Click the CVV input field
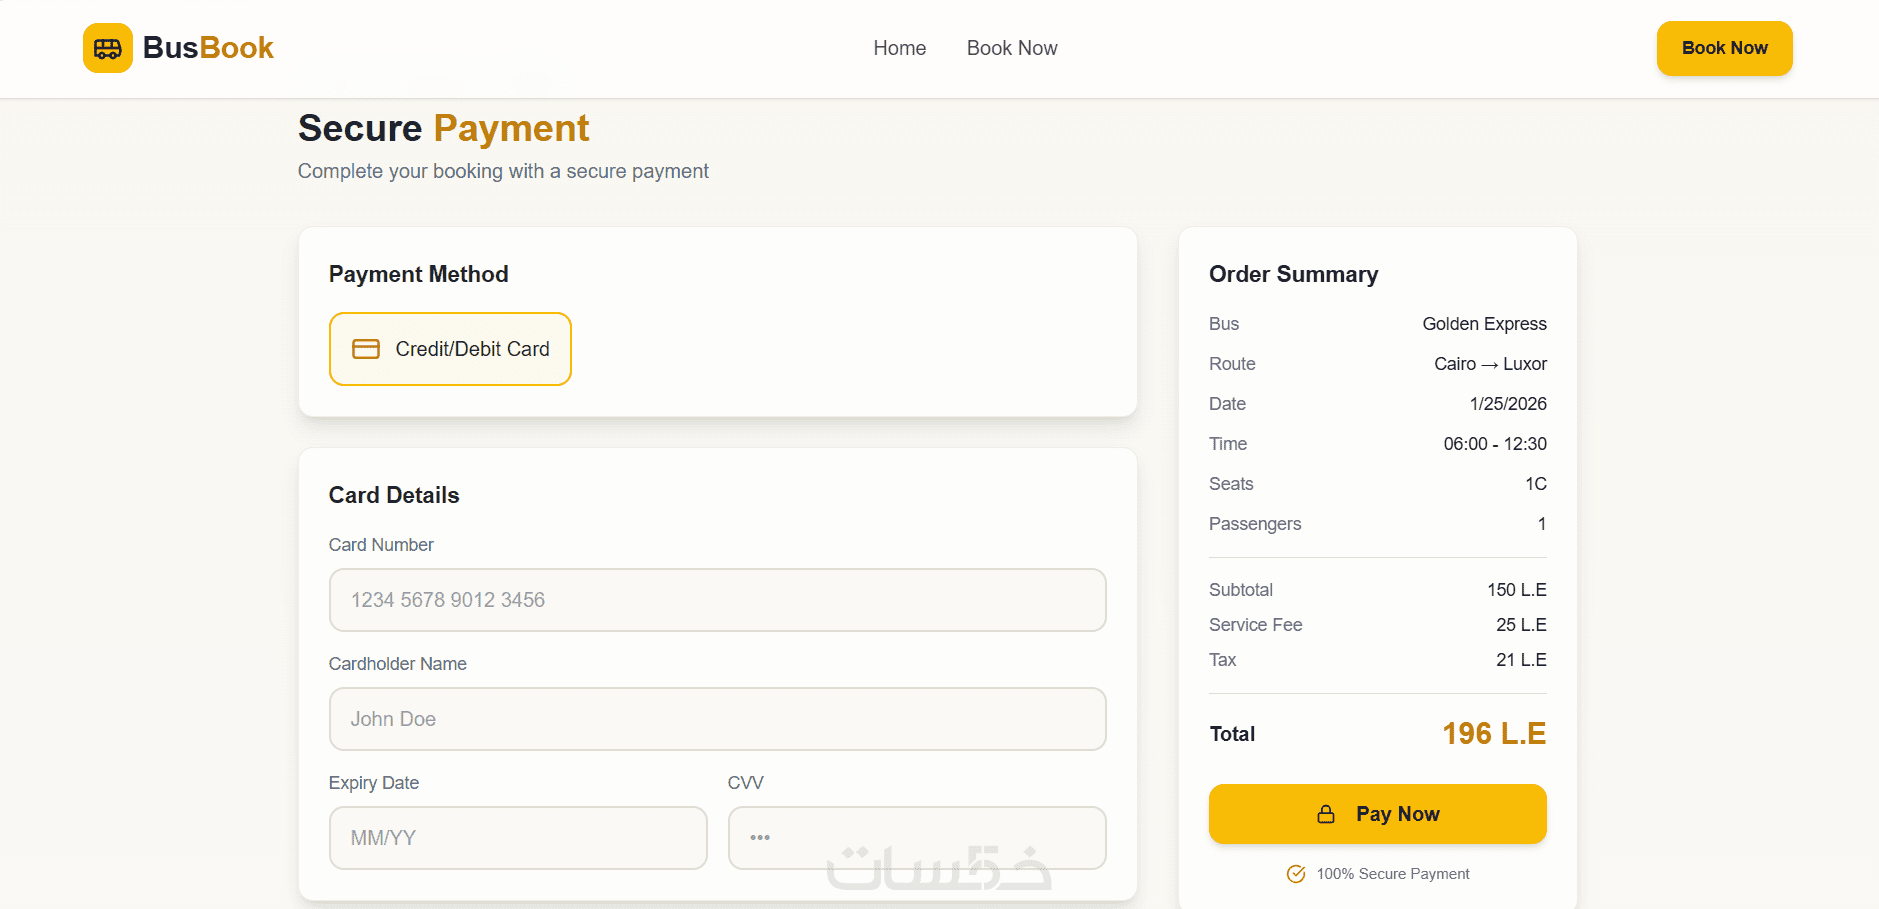1879x909 pixels. [916, 838]
